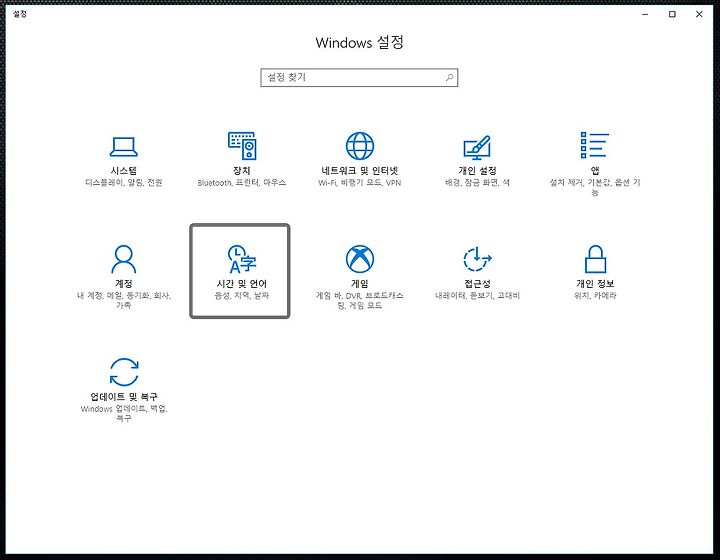The width and height of the screenshot is (720, 560).
Task: Click the 위치, 카메라 description
Action: click(595, 296)
